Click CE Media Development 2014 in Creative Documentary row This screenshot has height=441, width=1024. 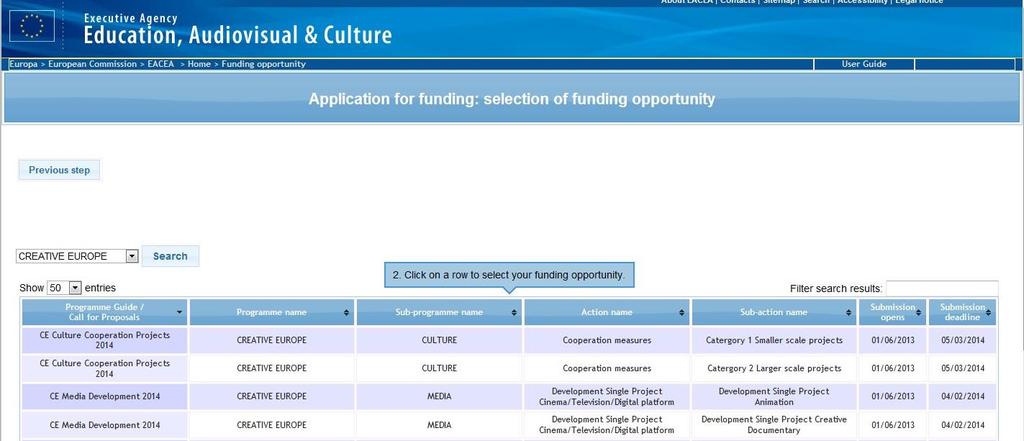104,425
